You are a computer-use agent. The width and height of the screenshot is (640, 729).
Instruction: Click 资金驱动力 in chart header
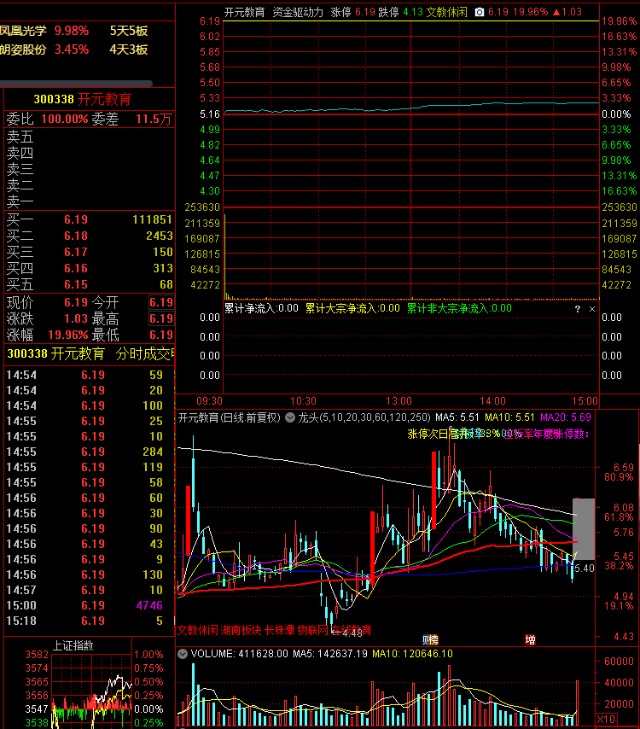298,12
